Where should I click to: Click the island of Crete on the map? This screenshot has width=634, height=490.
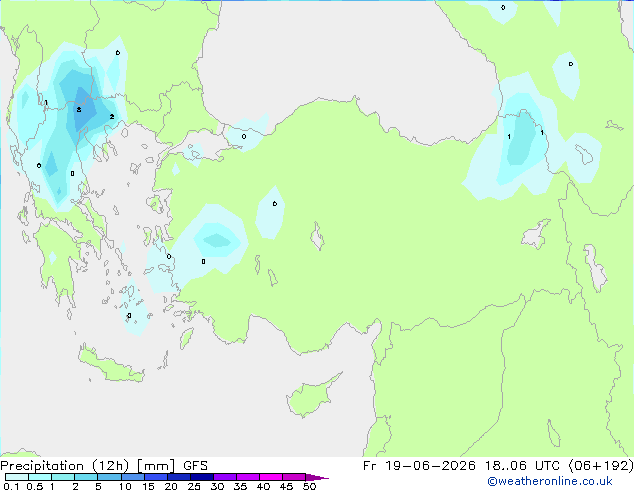coord(110,364)
